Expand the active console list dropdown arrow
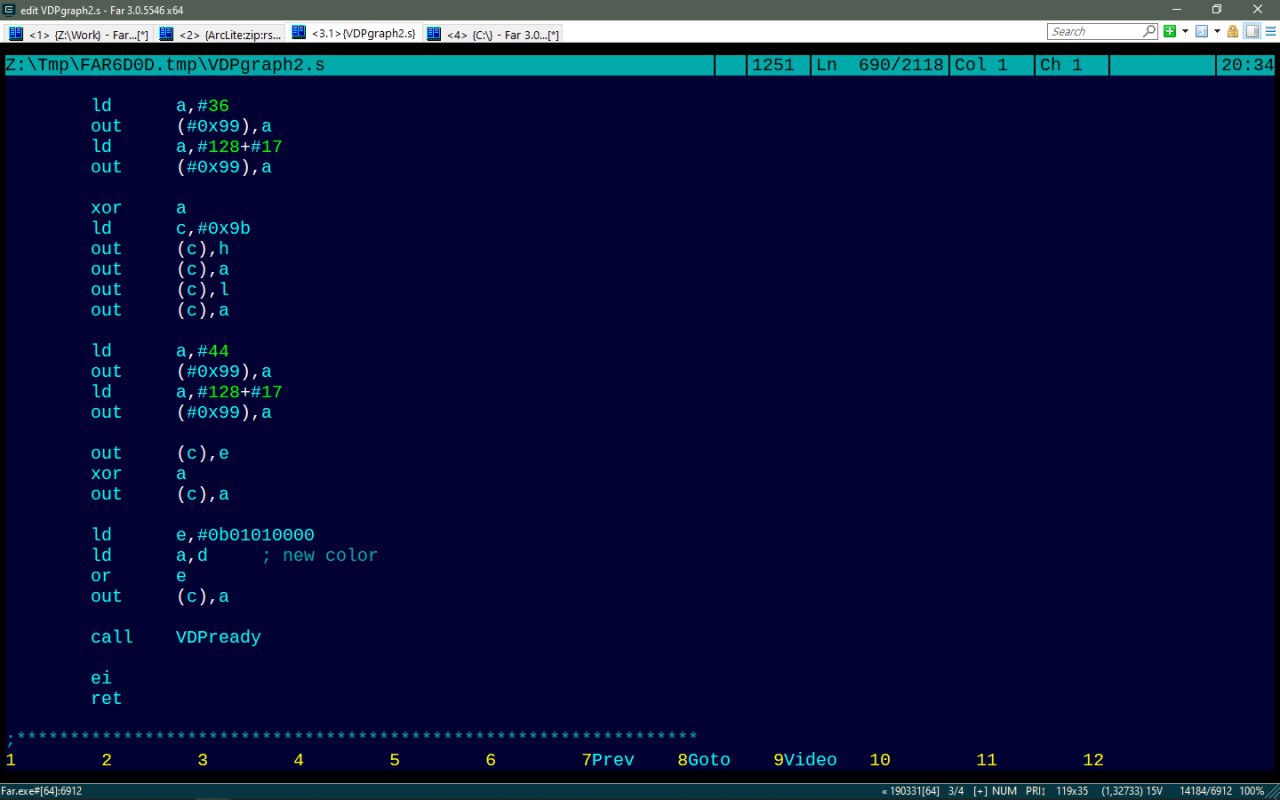This screenshot has height=800, width=1280. (1217, 32)
